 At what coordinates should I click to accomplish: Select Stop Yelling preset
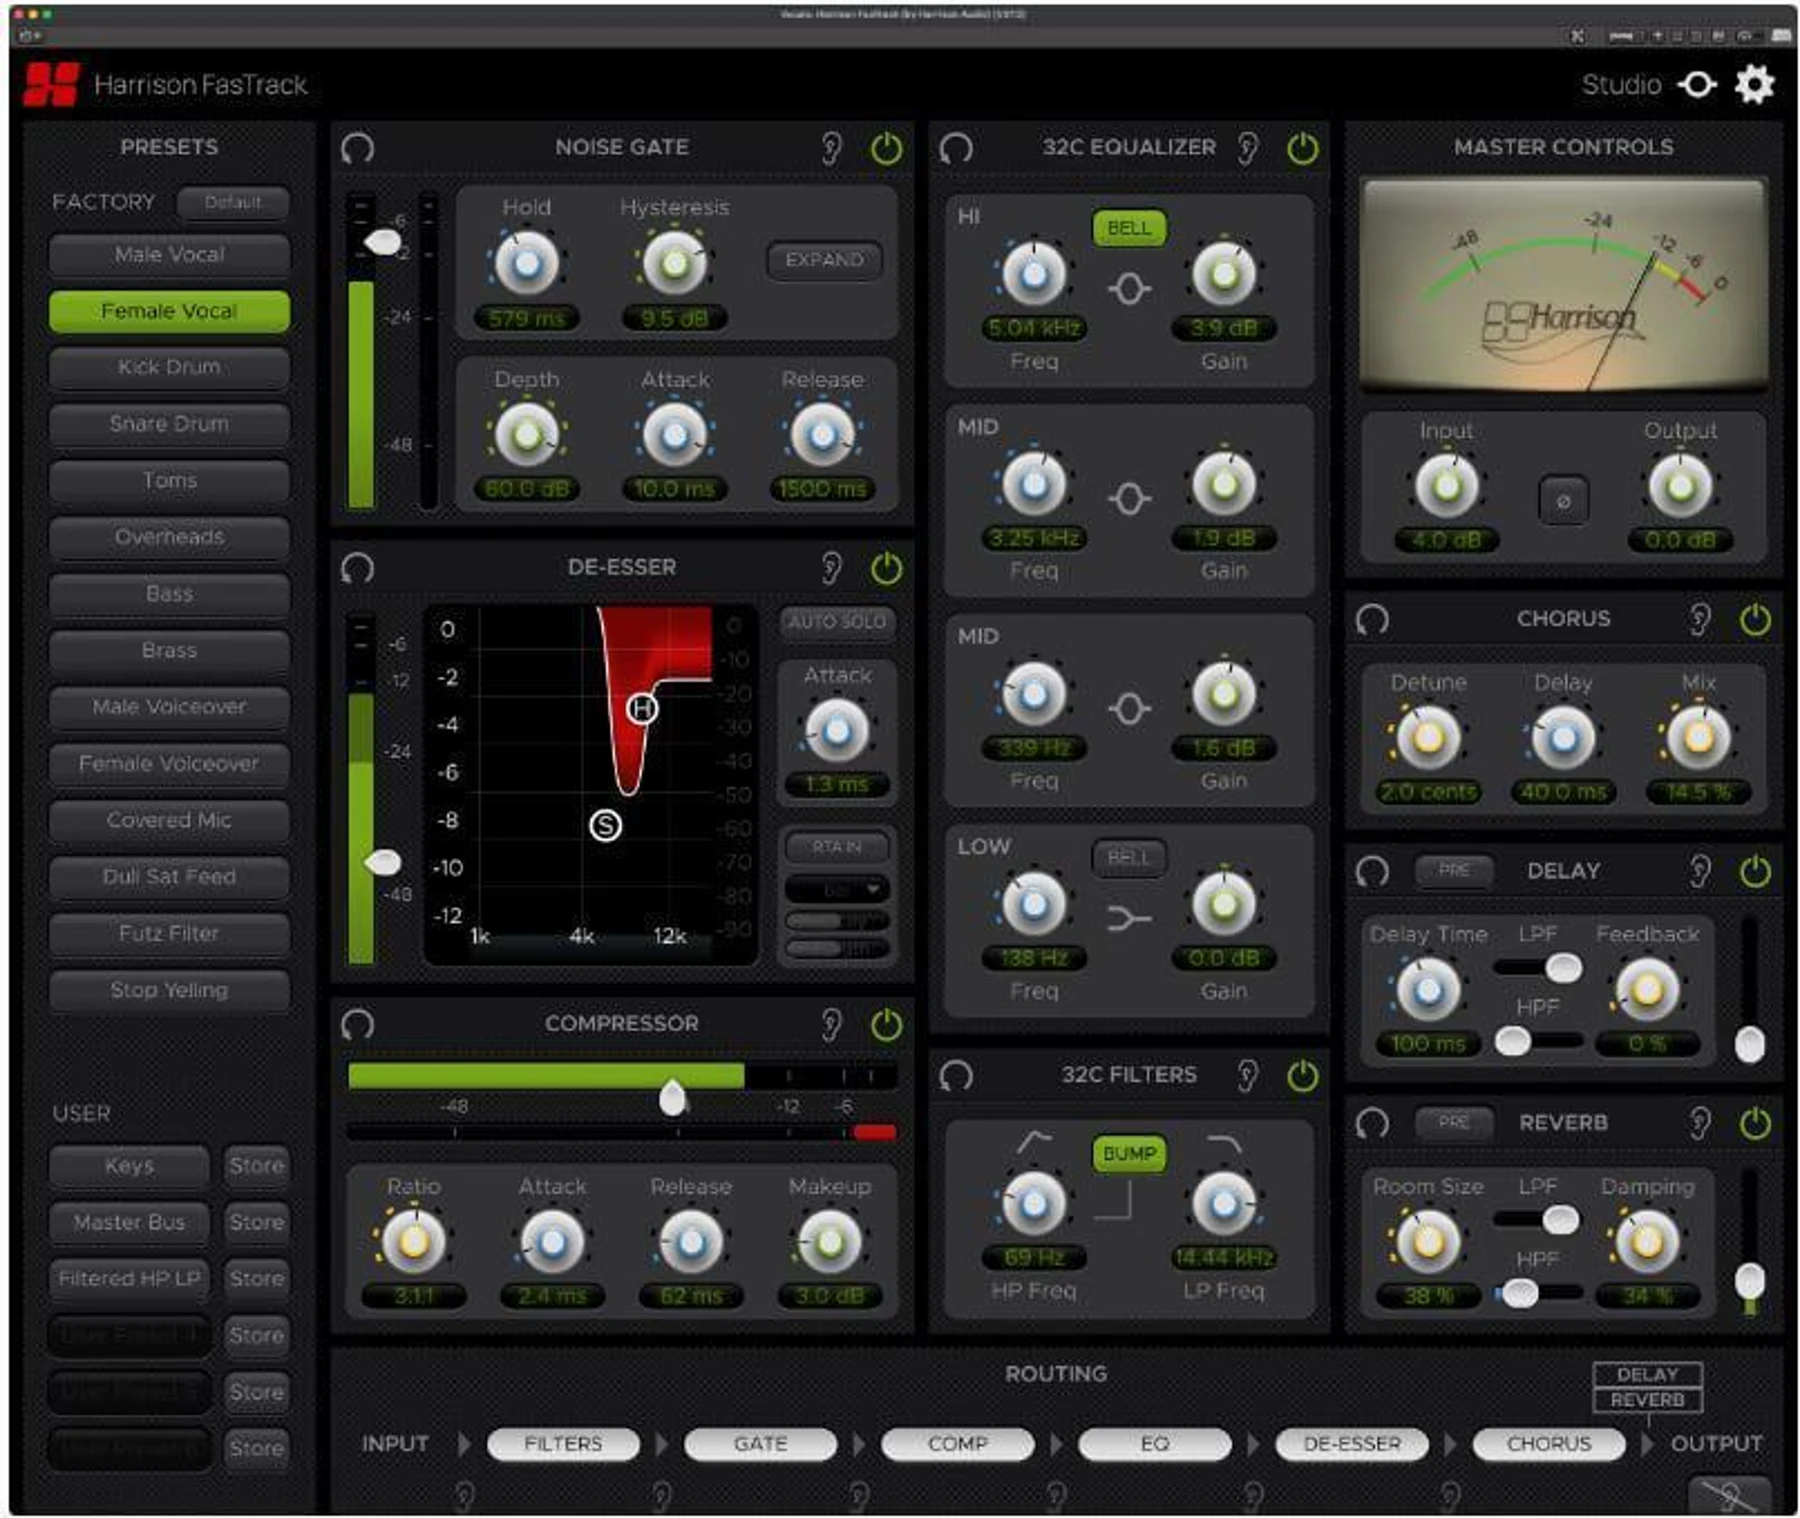click(x=169, y=990)
